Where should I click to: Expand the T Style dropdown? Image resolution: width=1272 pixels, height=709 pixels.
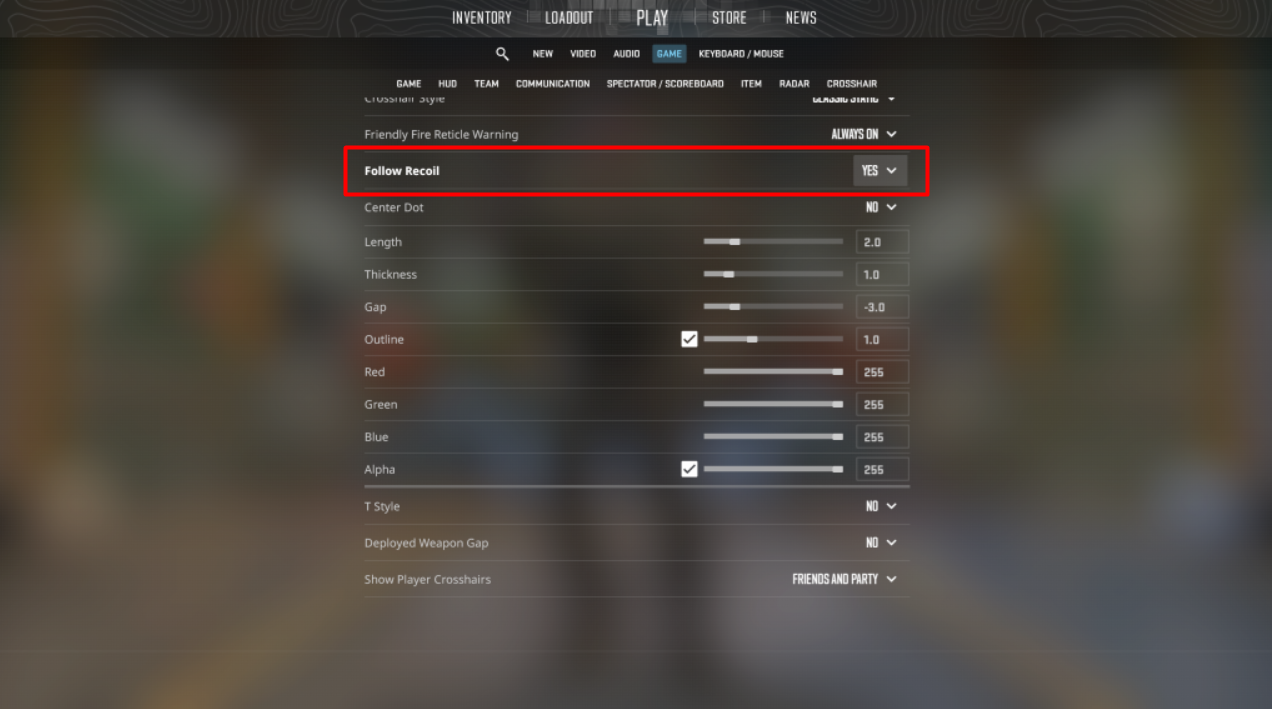[x=881, y=506]
